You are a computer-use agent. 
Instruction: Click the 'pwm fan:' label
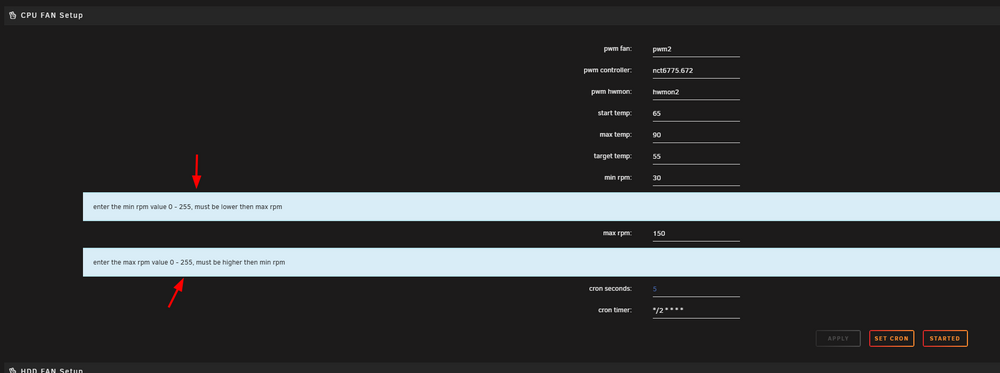(617, 48)
